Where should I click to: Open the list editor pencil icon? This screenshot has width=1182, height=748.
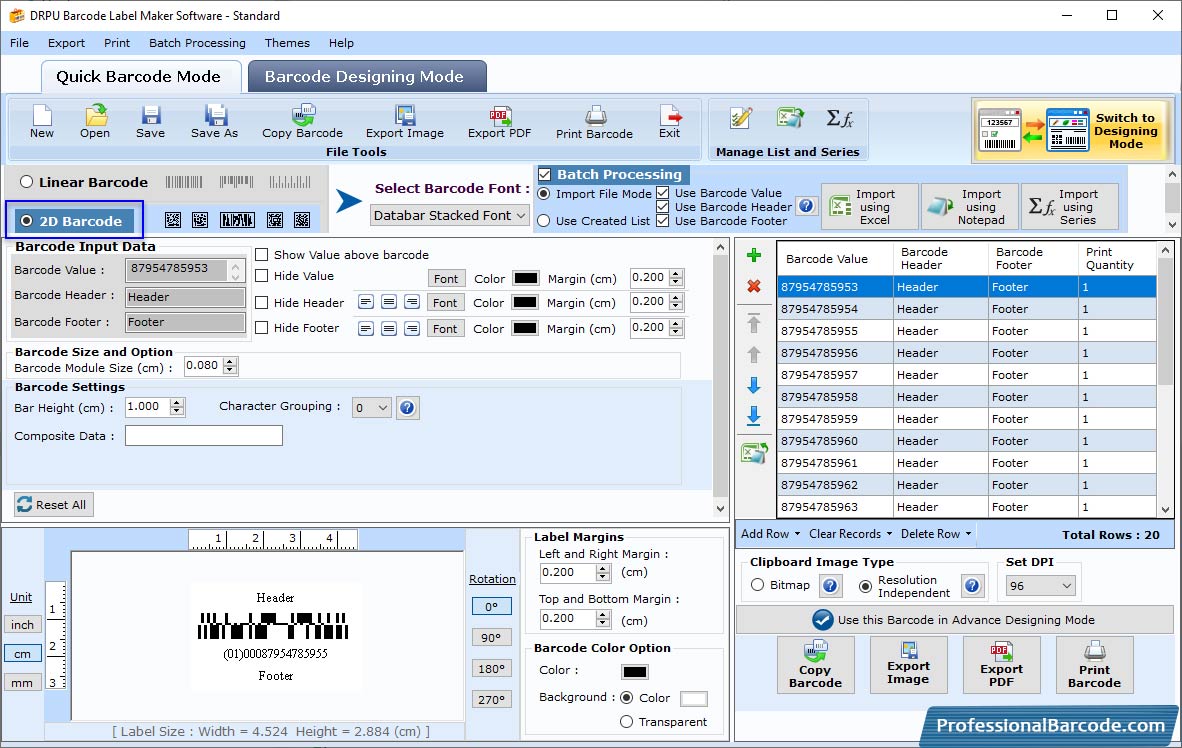click(741, 118)
